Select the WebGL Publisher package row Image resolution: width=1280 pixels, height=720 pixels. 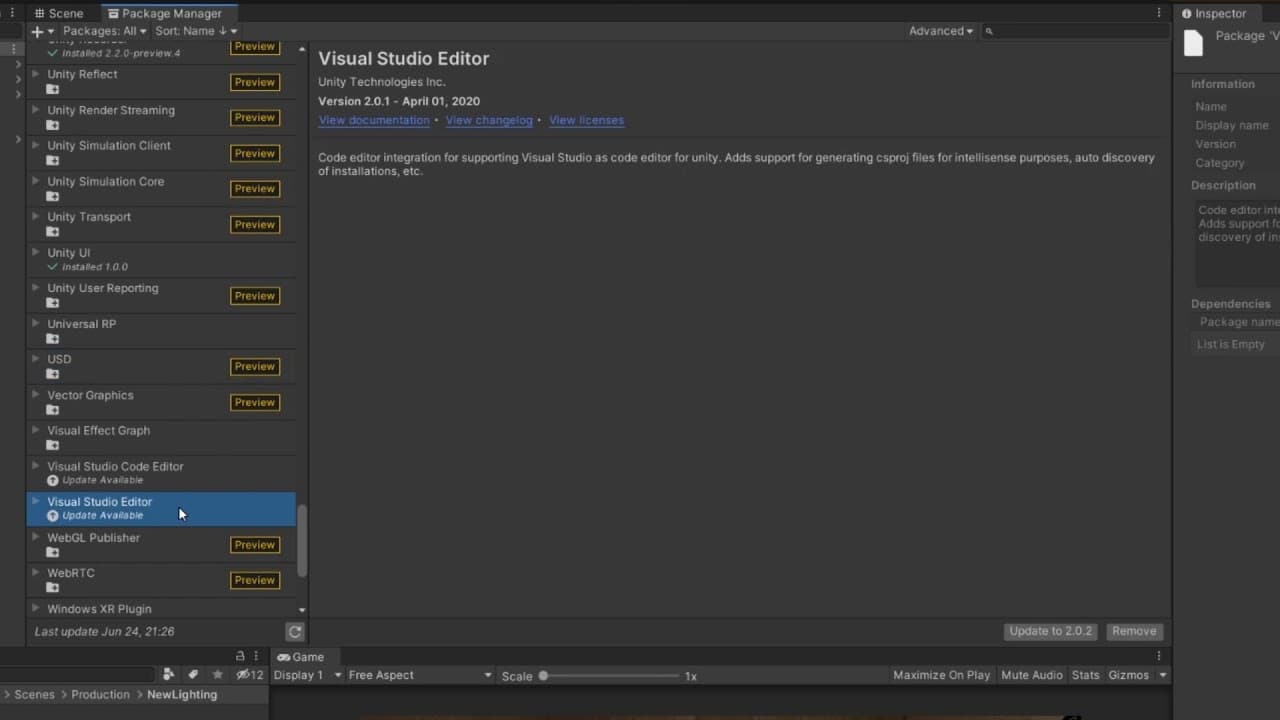[x=161, y=545]
